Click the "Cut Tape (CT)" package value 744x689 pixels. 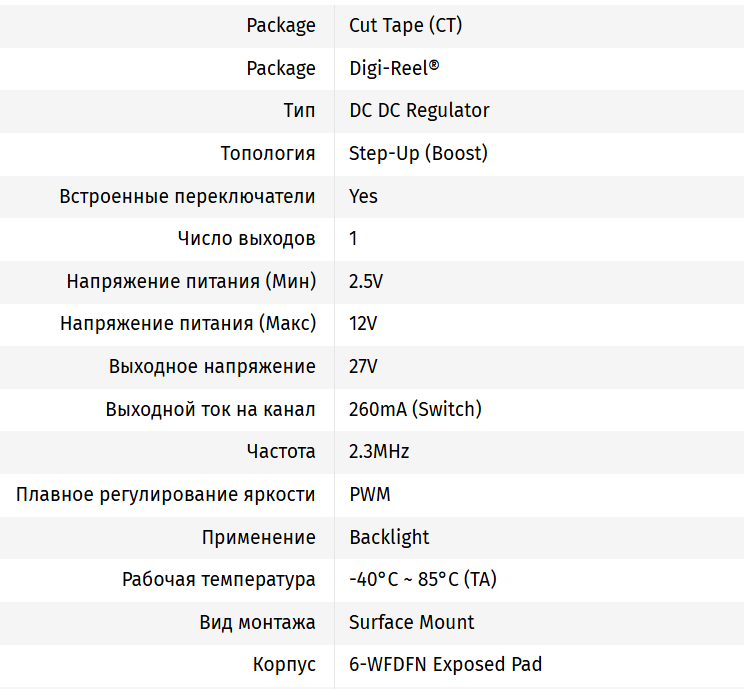pyautogui.click(x=405, y=26)
